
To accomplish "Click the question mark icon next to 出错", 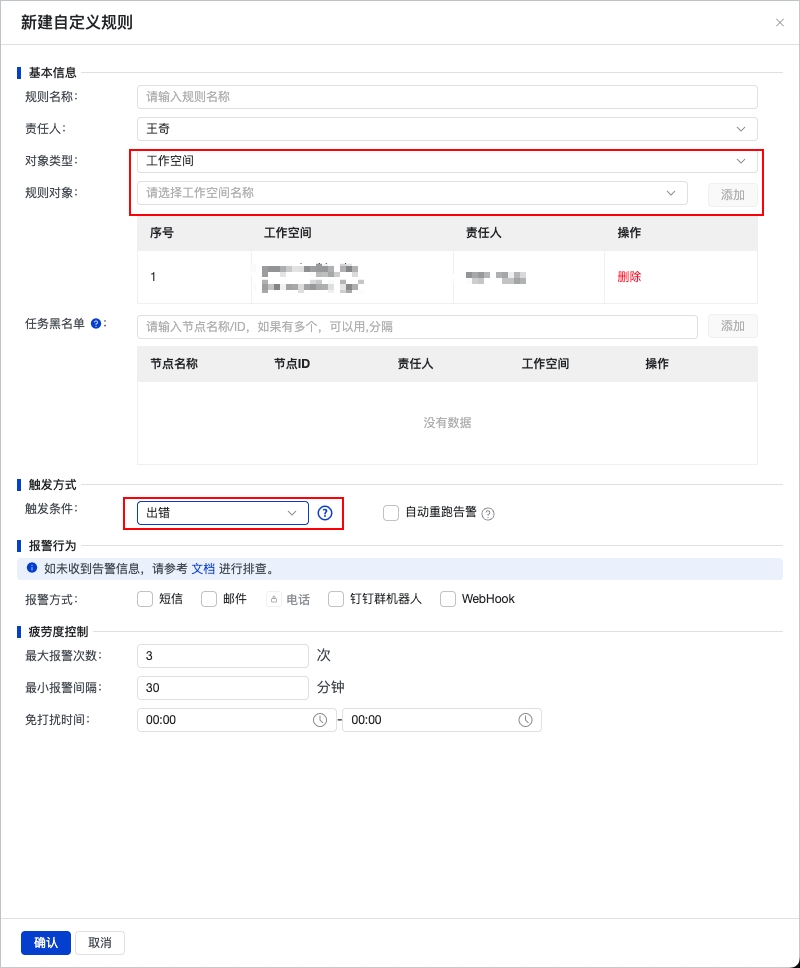I will click(324, 512).
